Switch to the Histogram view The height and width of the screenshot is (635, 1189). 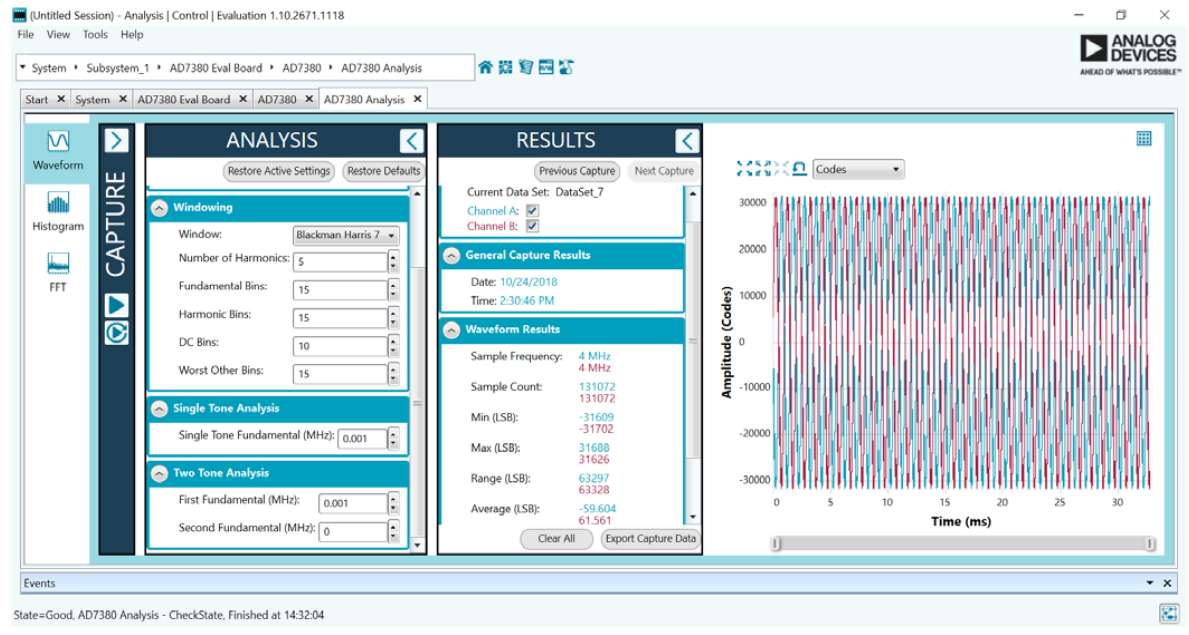click(58, 211)
